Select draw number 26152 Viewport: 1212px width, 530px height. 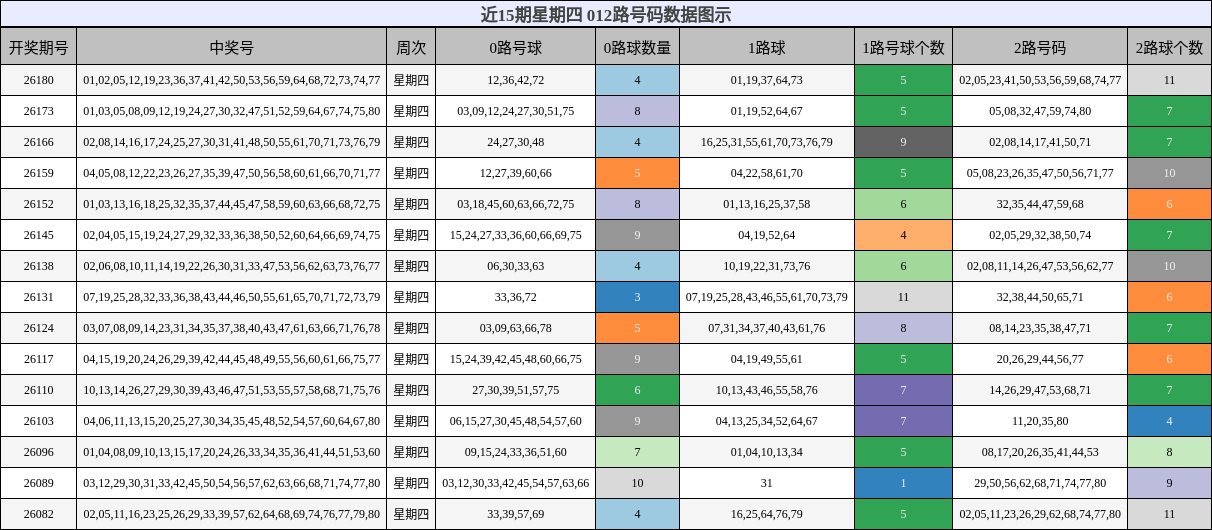[39, 204]
